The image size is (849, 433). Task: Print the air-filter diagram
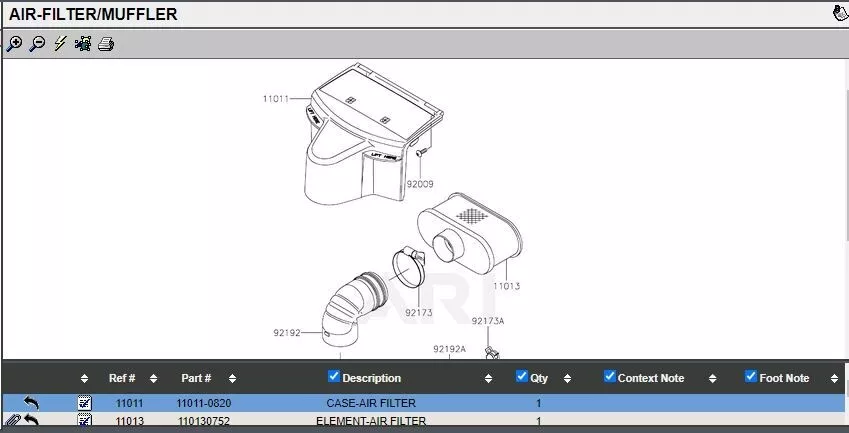pyautogui.click(x=106, y=44)
